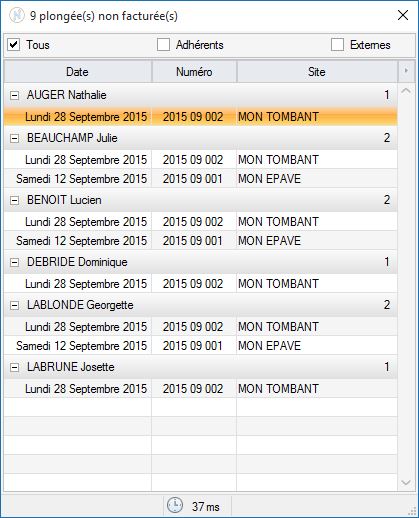This screenshot has height=518, width=419.
Task: Enable the Adhérents checkbox
Action: pos(163,45)
